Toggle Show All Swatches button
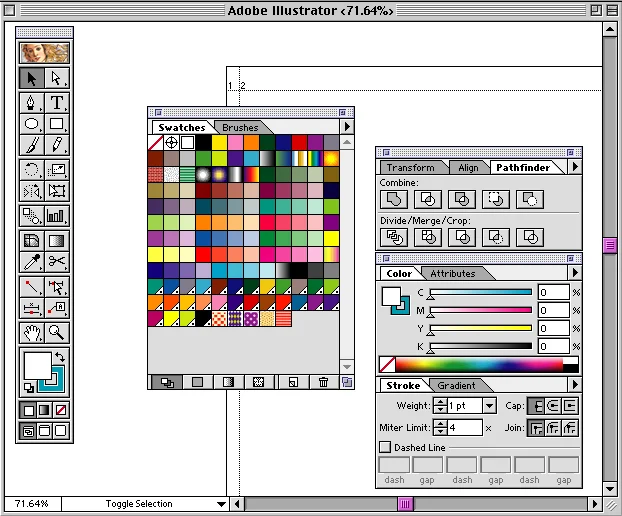 pyautogui.click(x=167, y=382)
